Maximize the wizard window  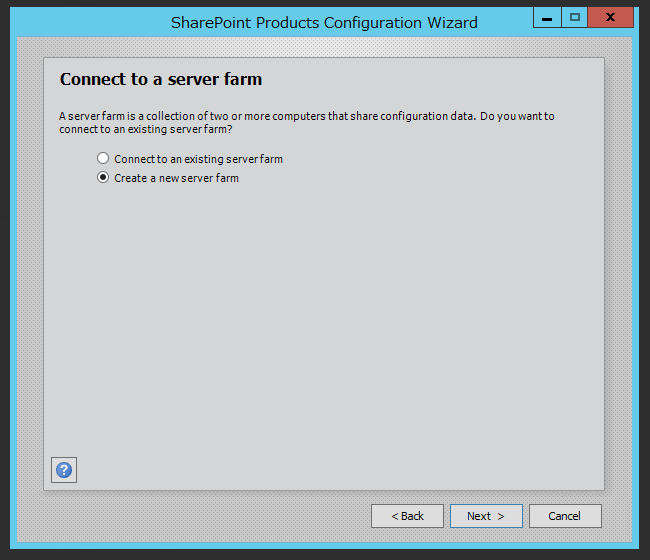tap(575, 17)
